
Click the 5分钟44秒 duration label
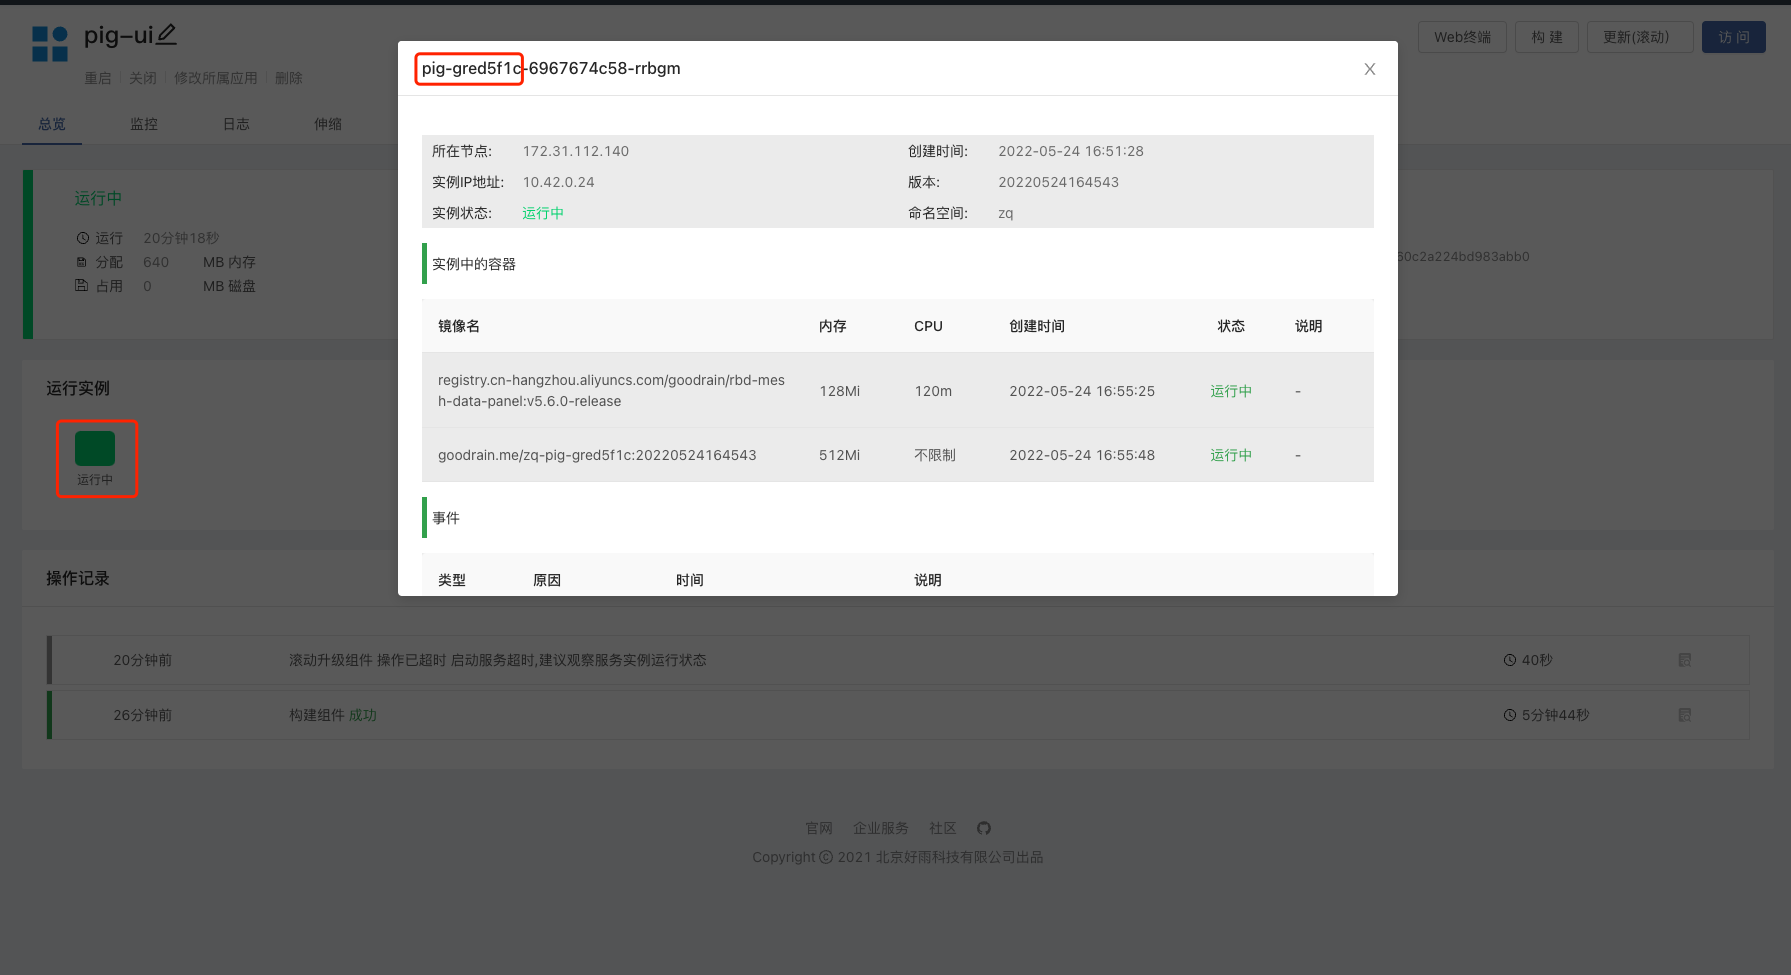pos(1556,715)
